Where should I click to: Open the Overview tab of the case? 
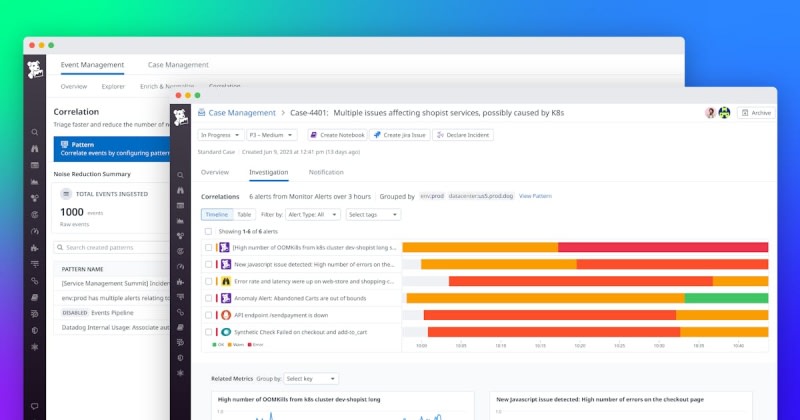pos(215,172)
